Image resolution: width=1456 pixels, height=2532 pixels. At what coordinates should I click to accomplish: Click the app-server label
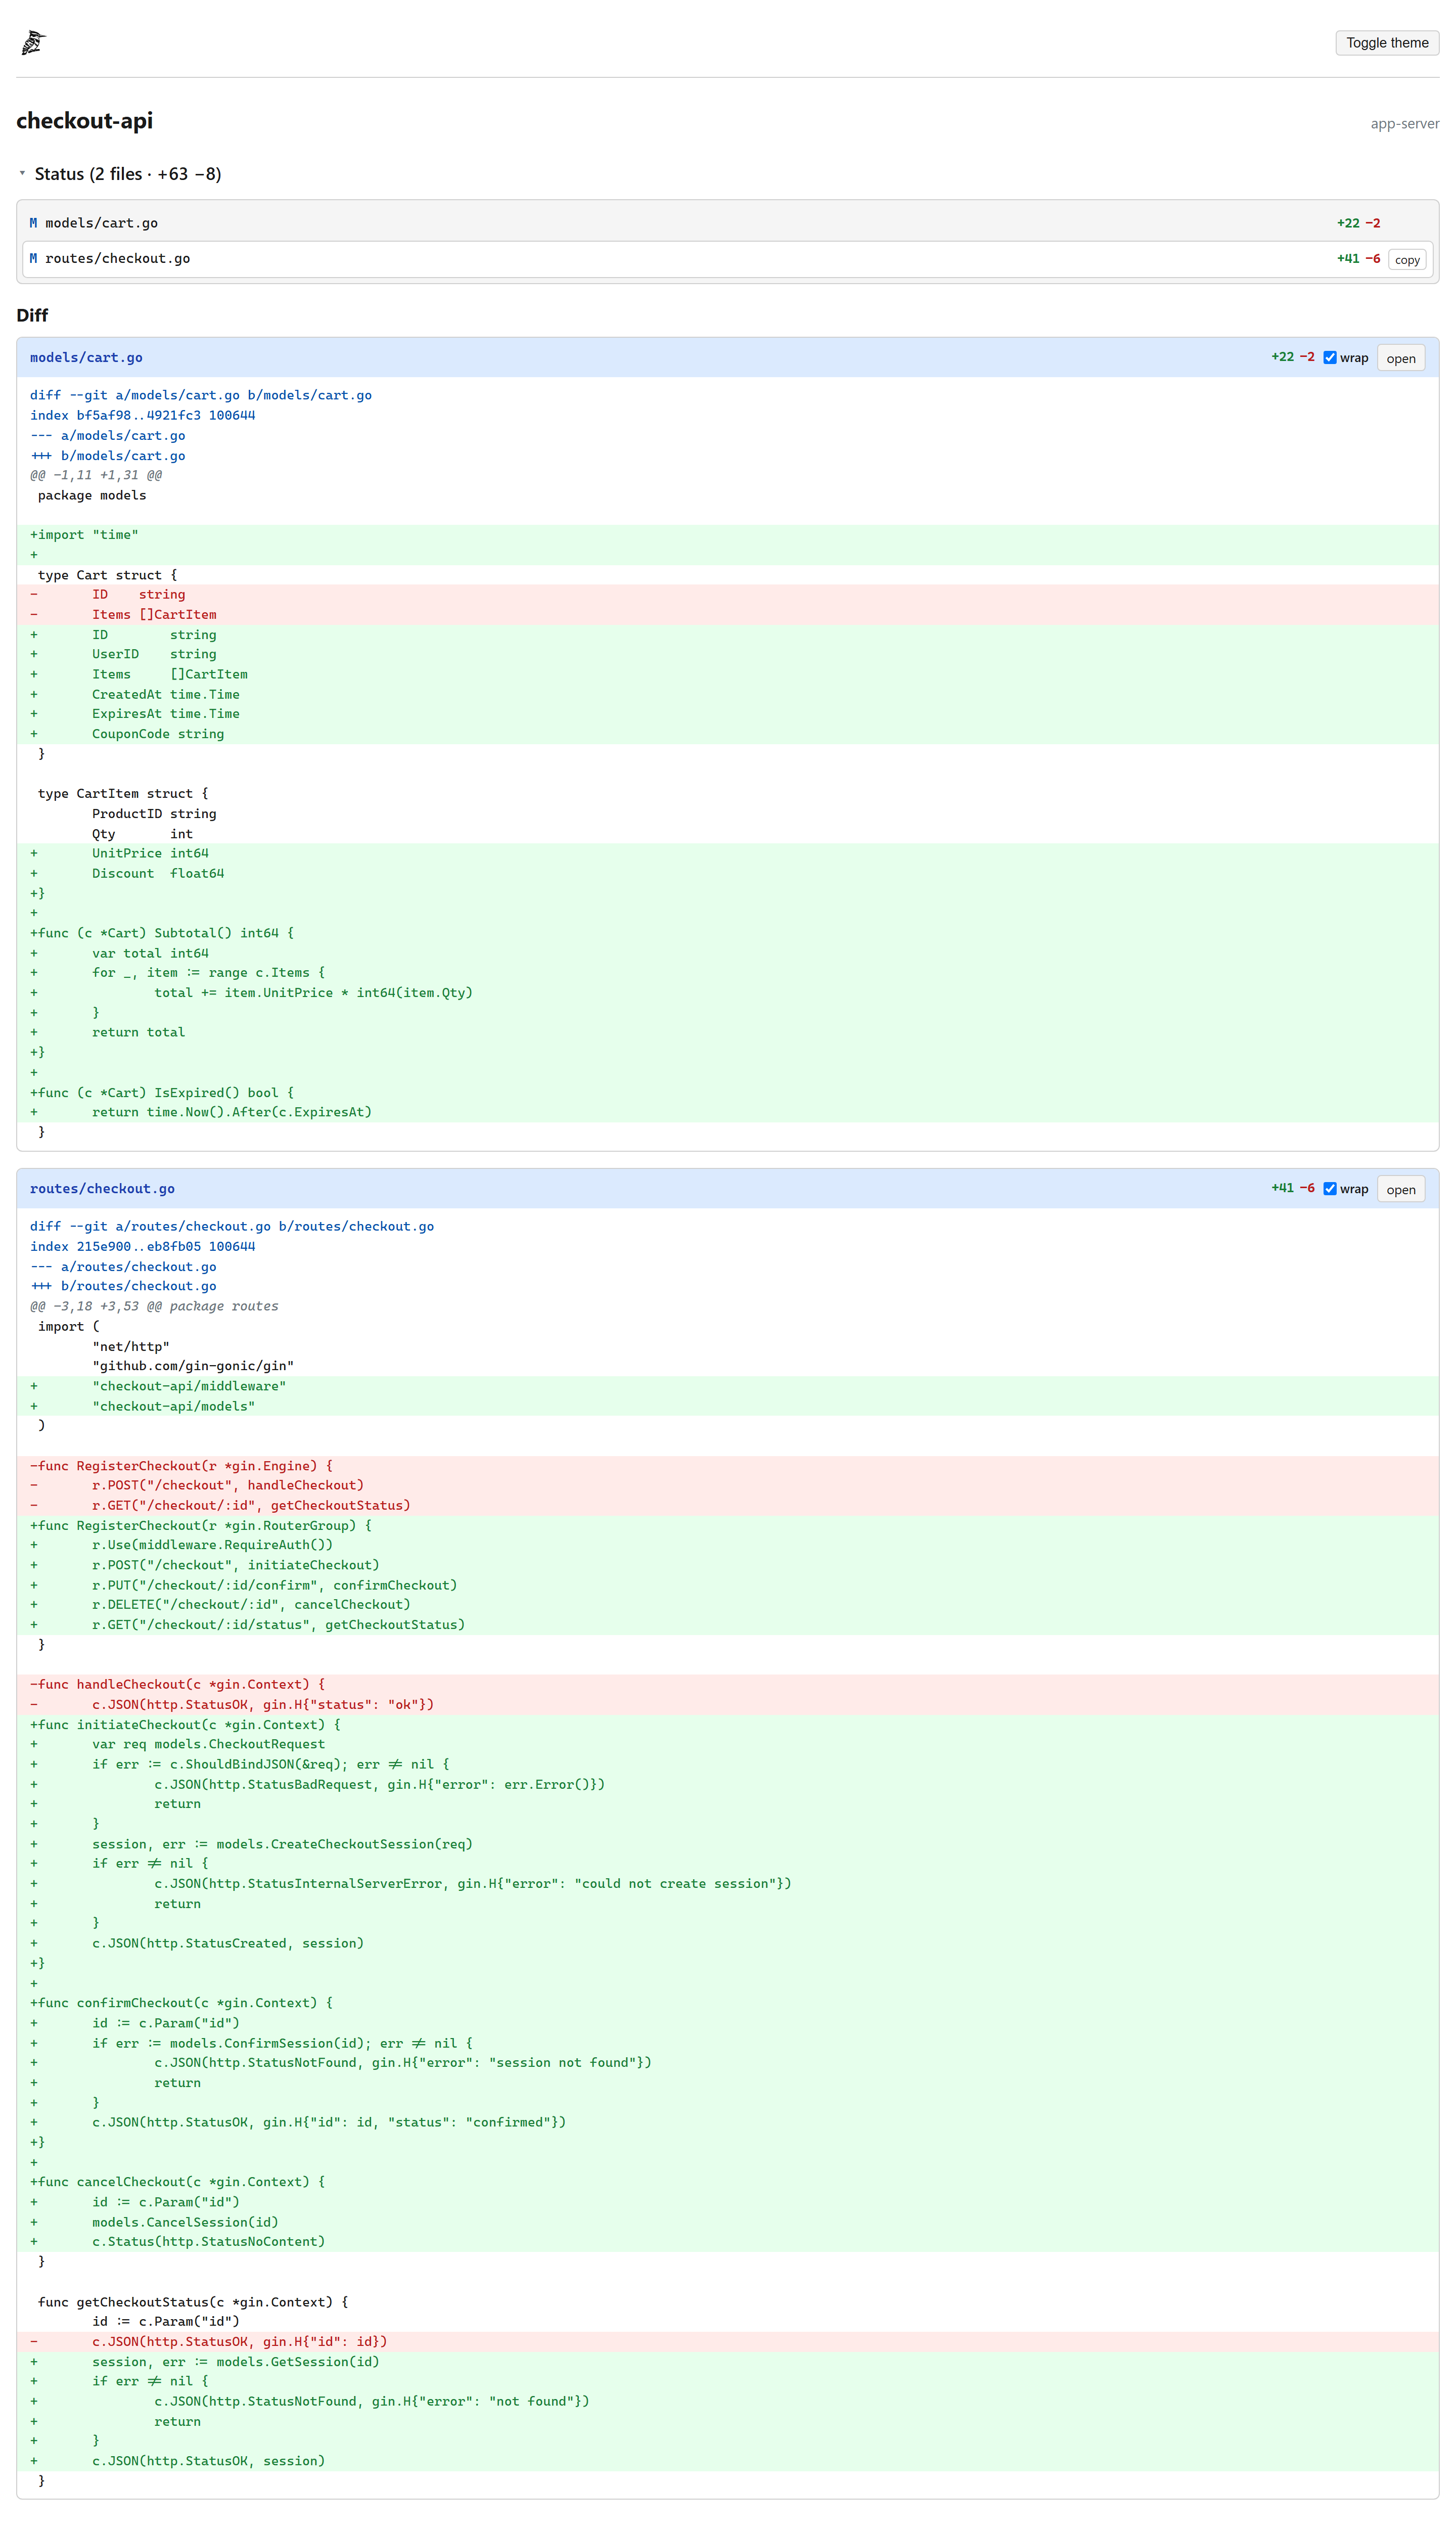(1404, 124)
